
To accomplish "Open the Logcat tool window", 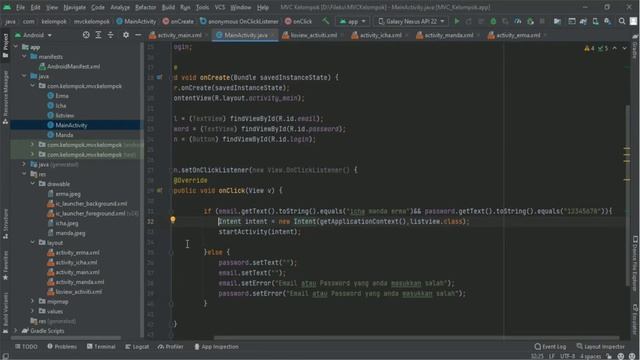I will point(137,347).
